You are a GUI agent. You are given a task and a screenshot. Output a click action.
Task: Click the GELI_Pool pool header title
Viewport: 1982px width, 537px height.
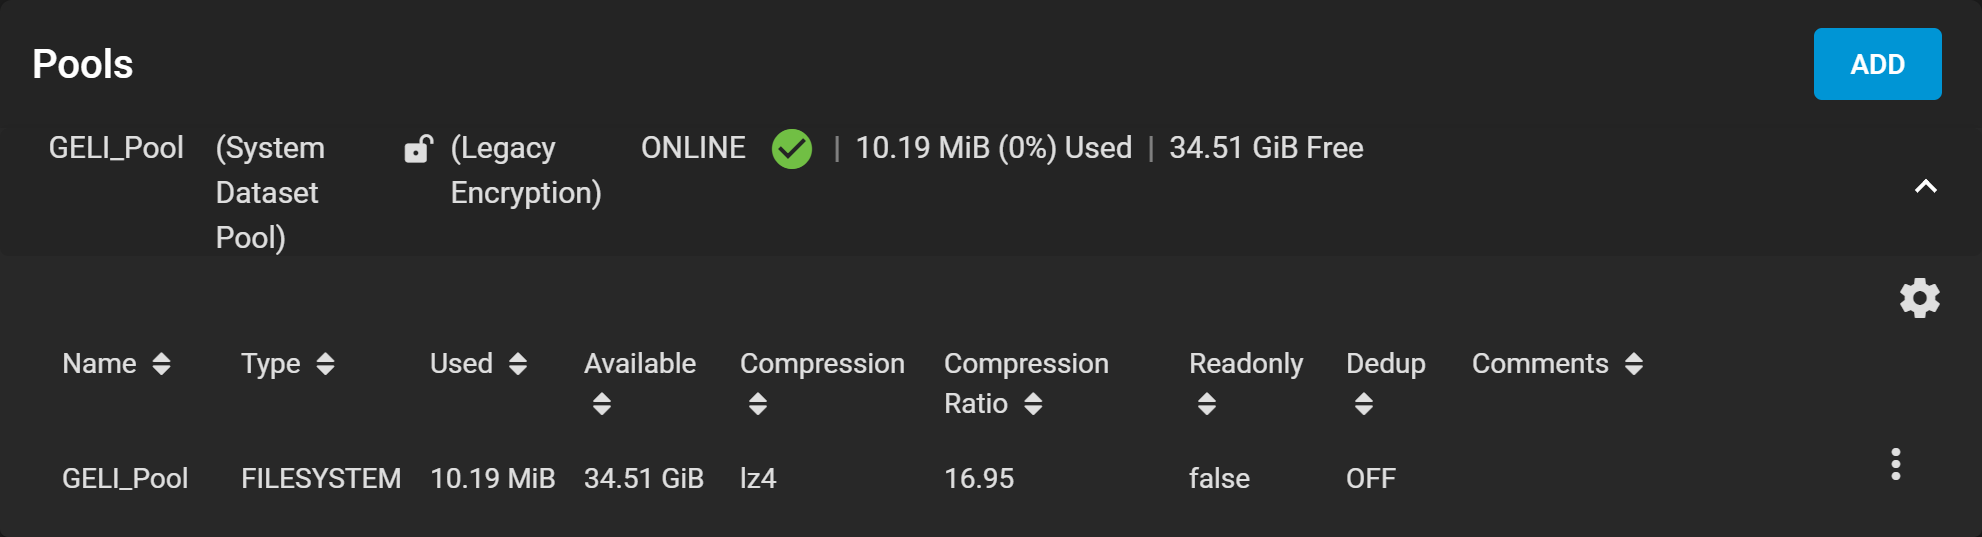coord(116,148)
